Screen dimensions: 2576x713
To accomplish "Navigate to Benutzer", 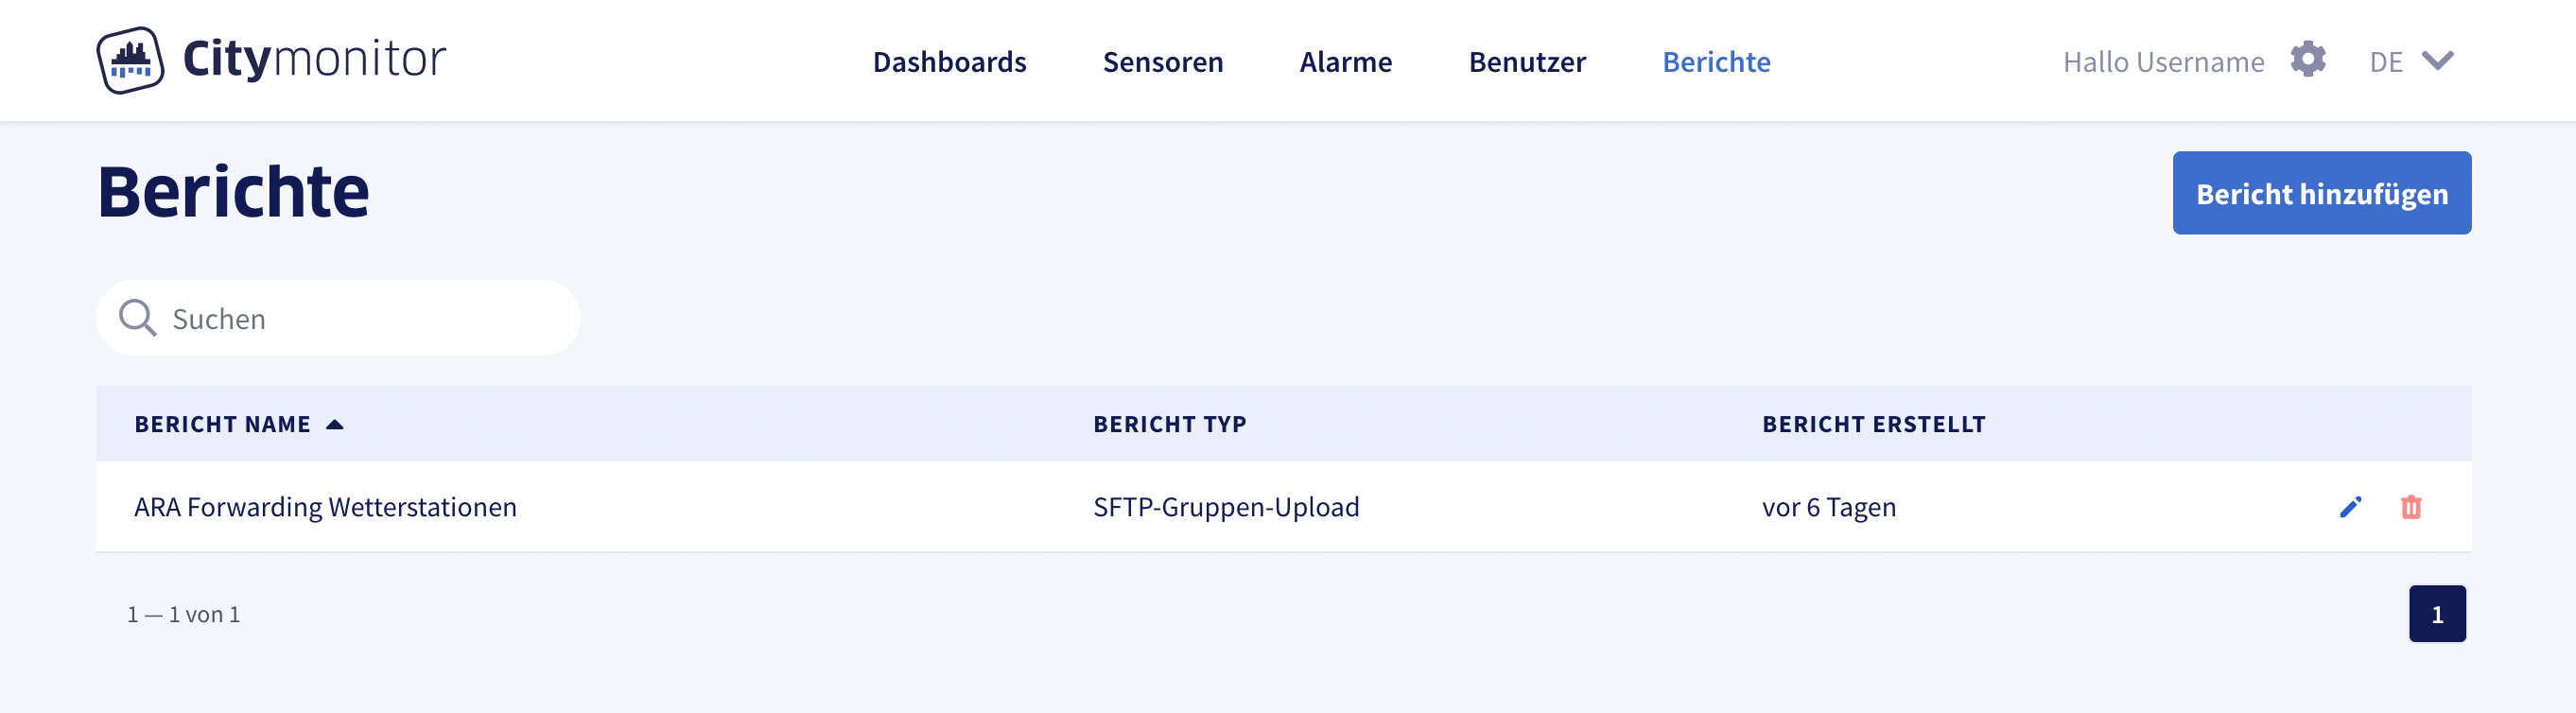I will point(1526,62).
